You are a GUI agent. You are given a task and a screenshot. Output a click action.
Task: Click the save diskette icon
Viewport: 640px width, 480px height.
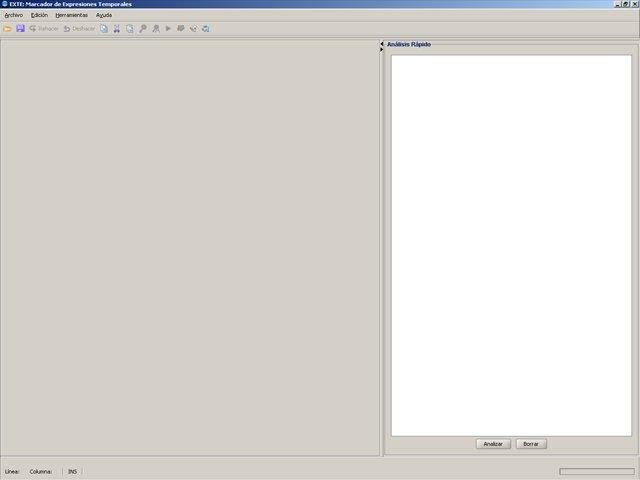click(20, 29)
